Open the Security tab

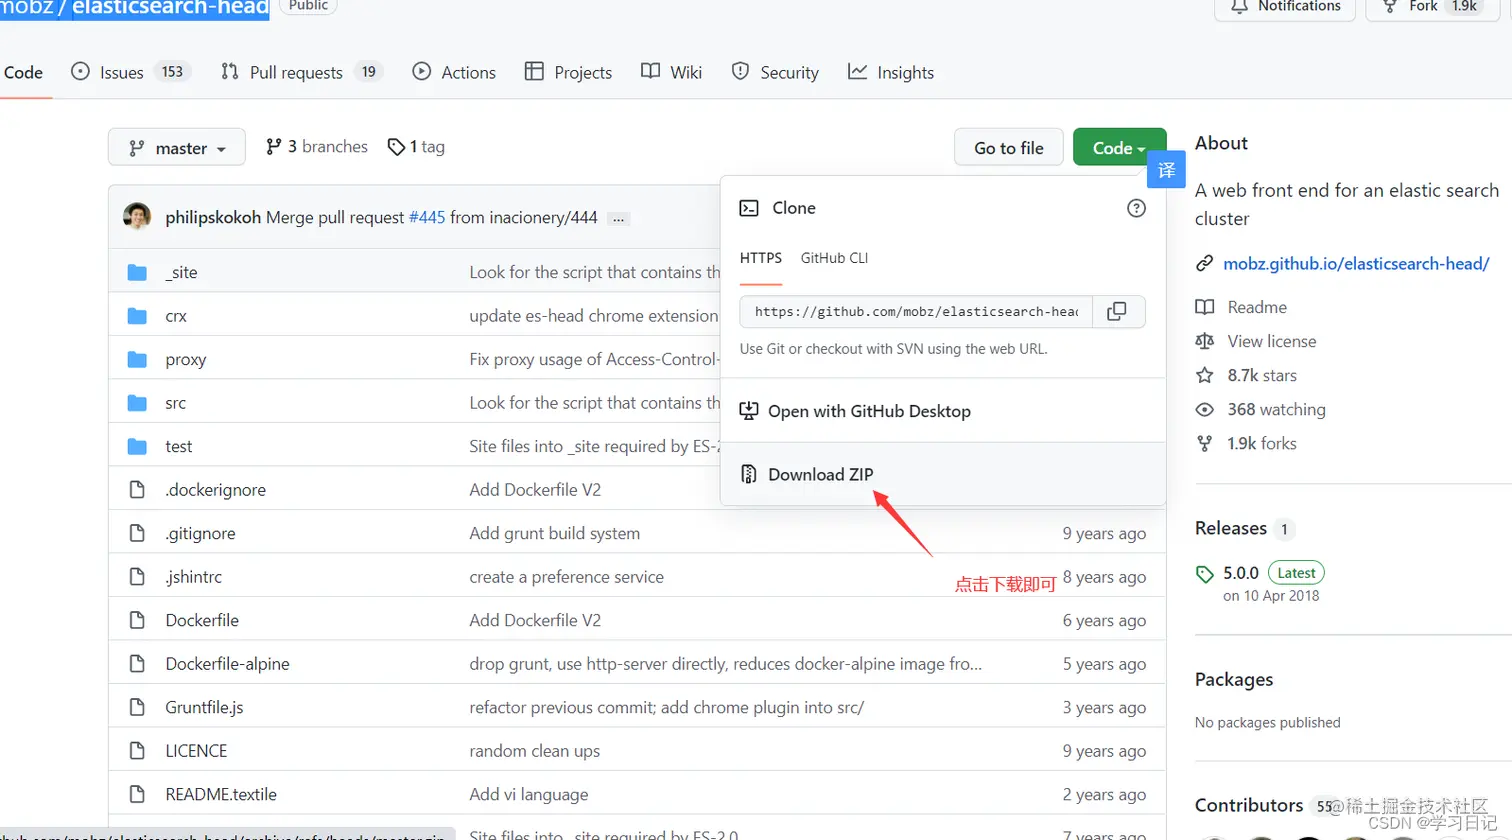click(x=775, y=72)
